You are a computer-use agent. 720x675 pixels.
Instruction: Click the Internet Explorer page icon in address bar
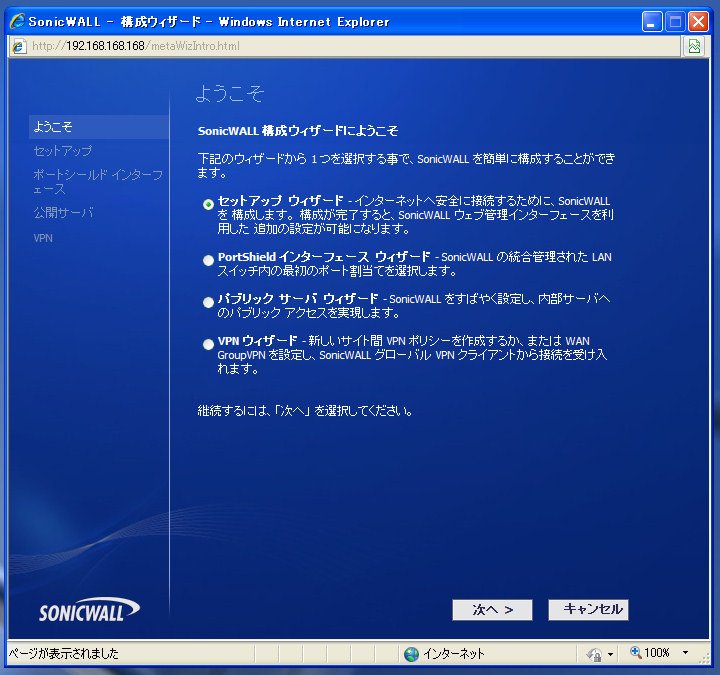(19, 46)
